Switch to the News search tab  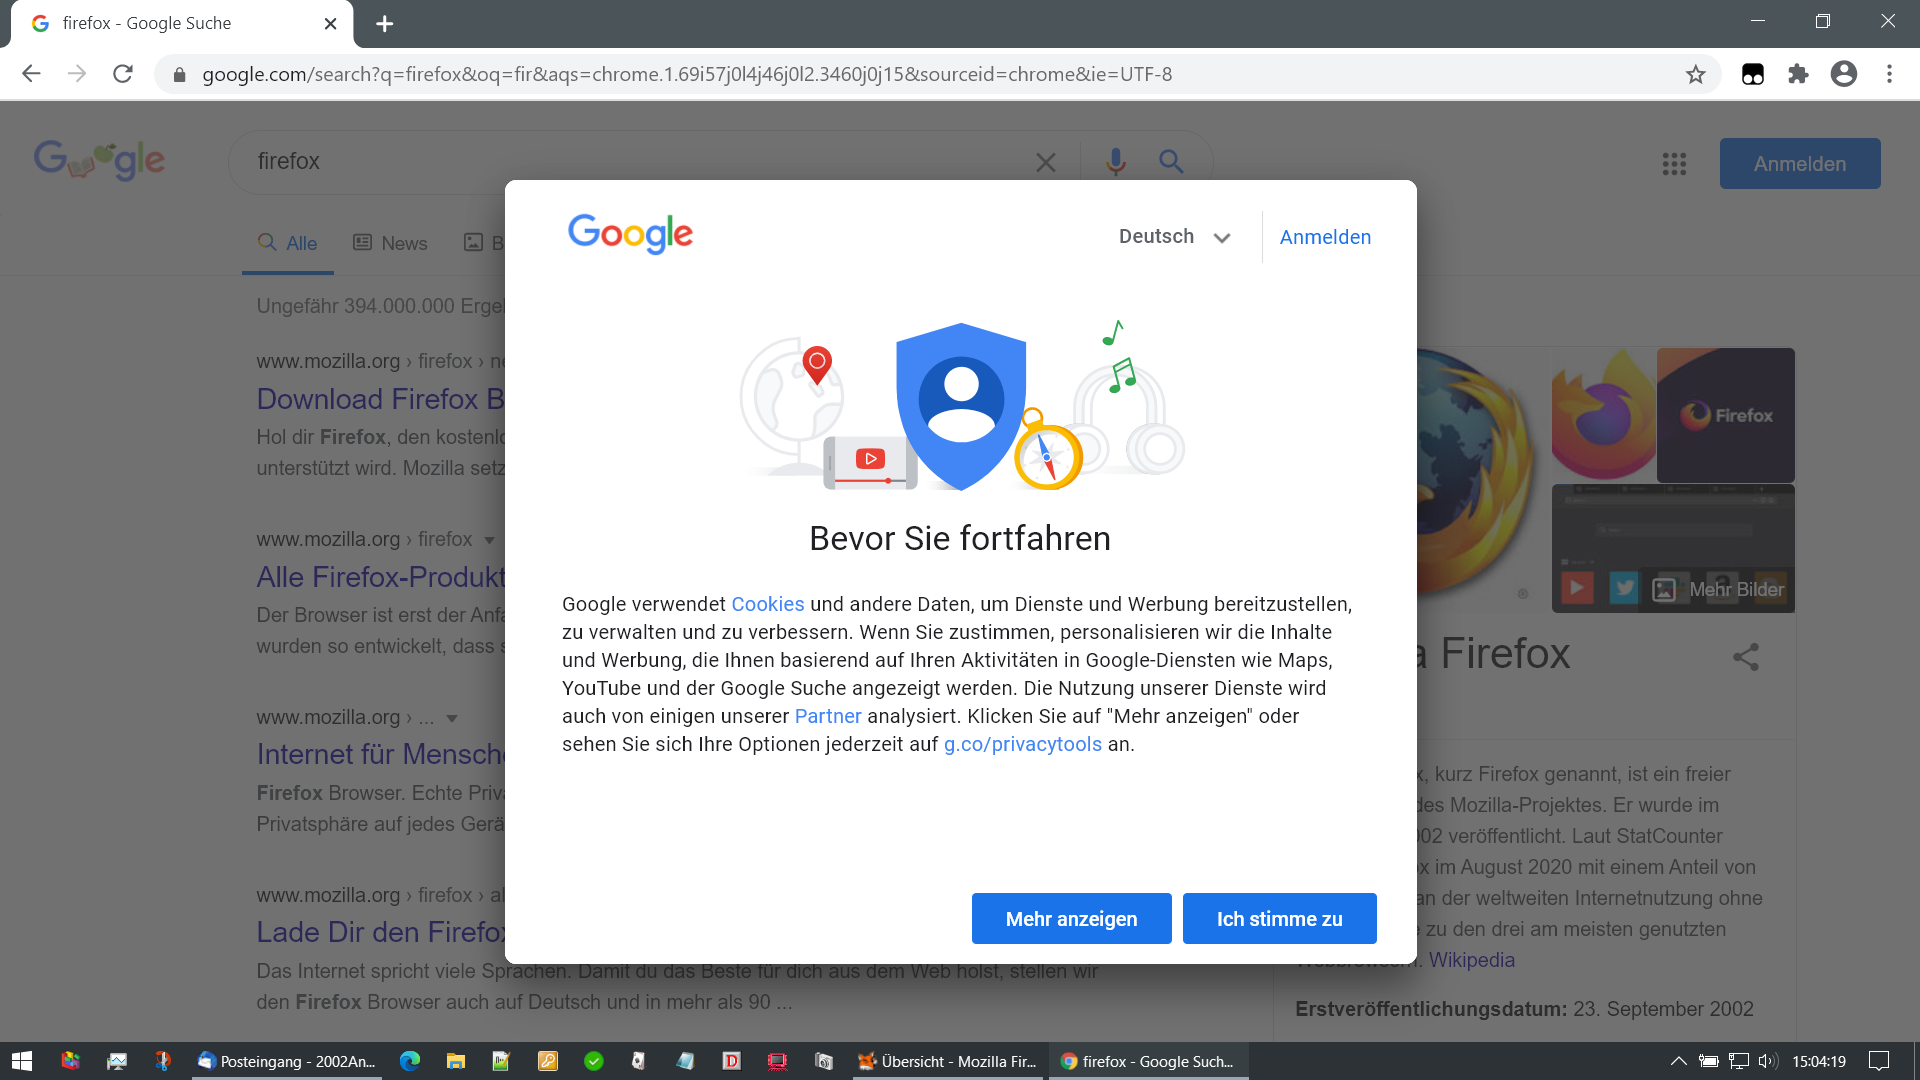coord(390,243)
